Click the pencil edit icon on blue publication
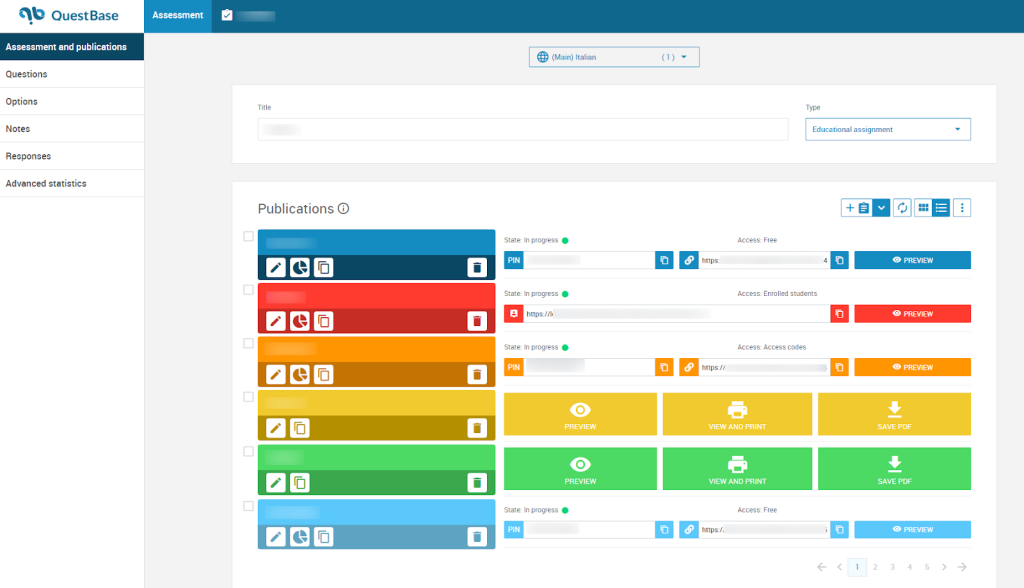Viewport: 1024px width, 588px height. click(x=276, y=267)
